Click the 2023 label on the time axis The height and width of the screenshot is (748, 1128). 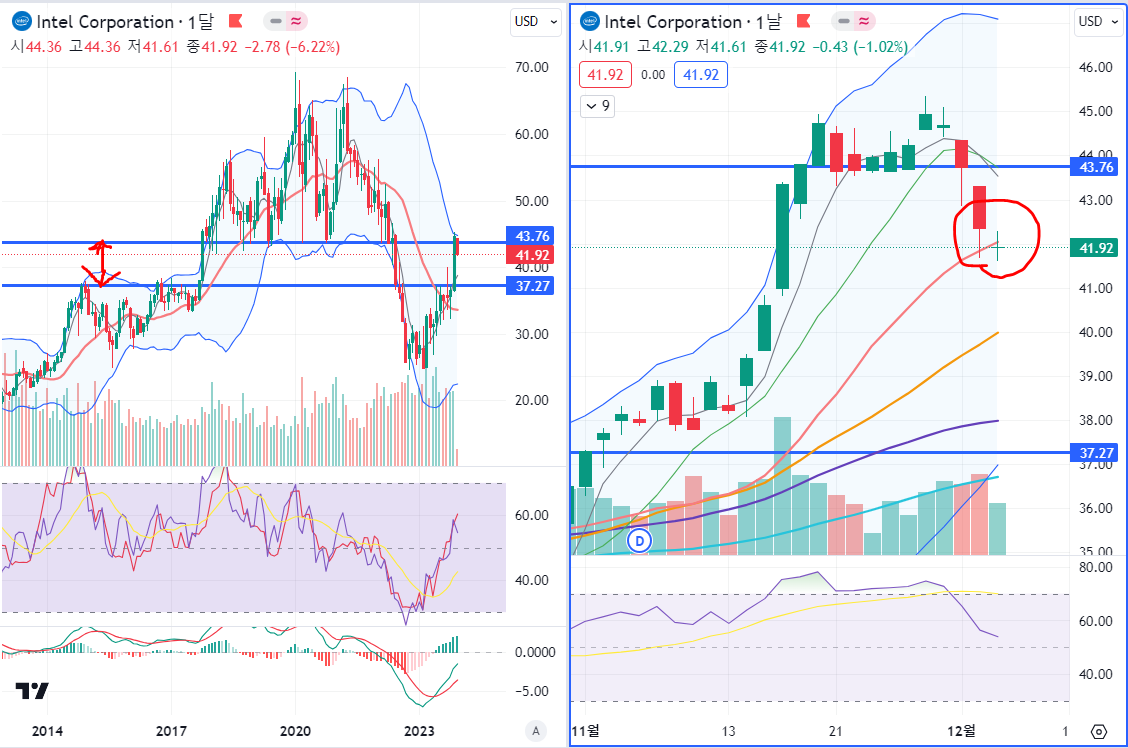[419, 731]
